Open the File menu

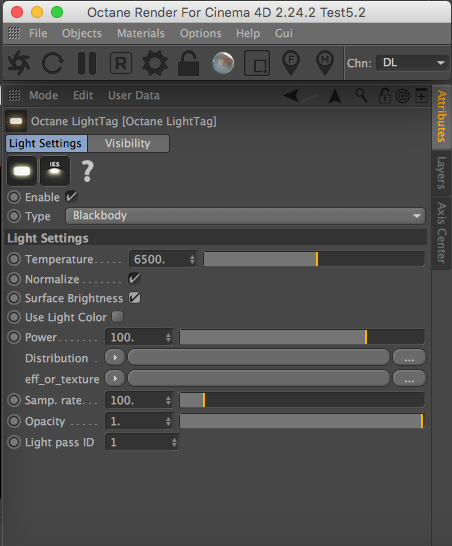(38, 33)
